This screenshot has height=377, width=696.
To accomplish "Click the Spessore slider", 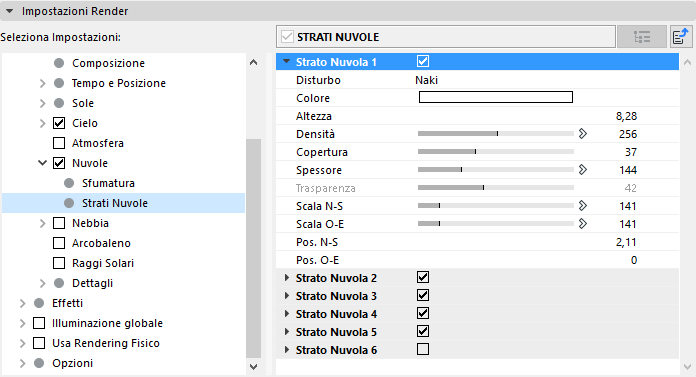I will [x=496, y=169].
